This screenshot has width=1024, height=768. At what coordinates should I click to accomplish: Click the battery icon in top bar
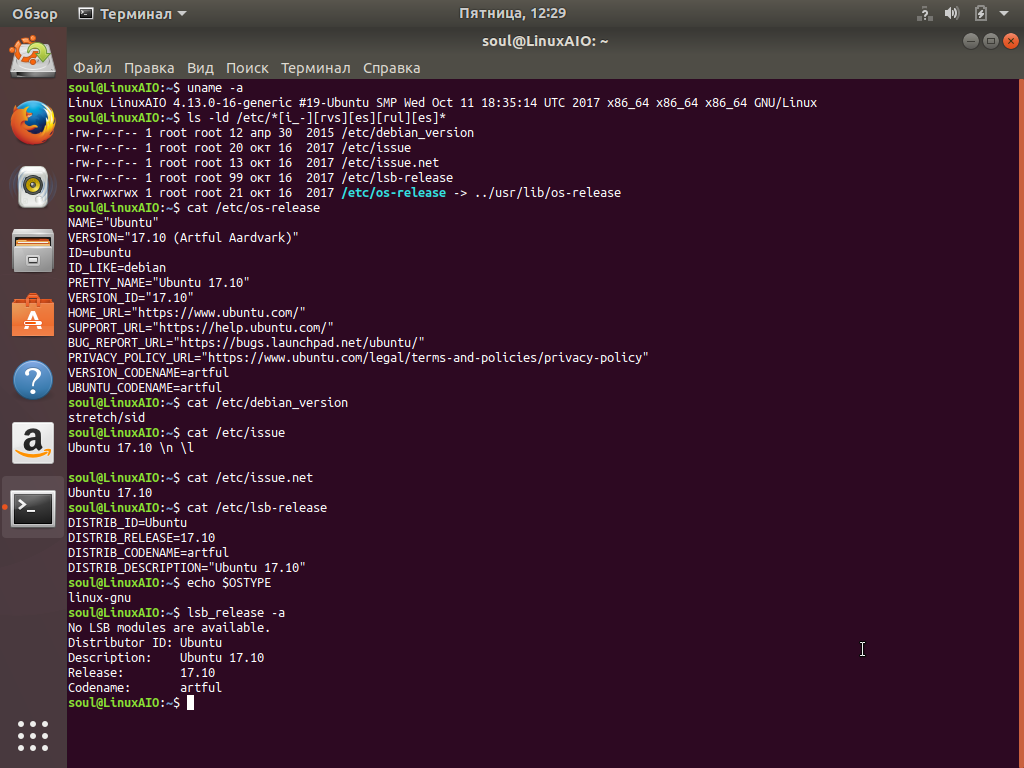tap(980, 13)
